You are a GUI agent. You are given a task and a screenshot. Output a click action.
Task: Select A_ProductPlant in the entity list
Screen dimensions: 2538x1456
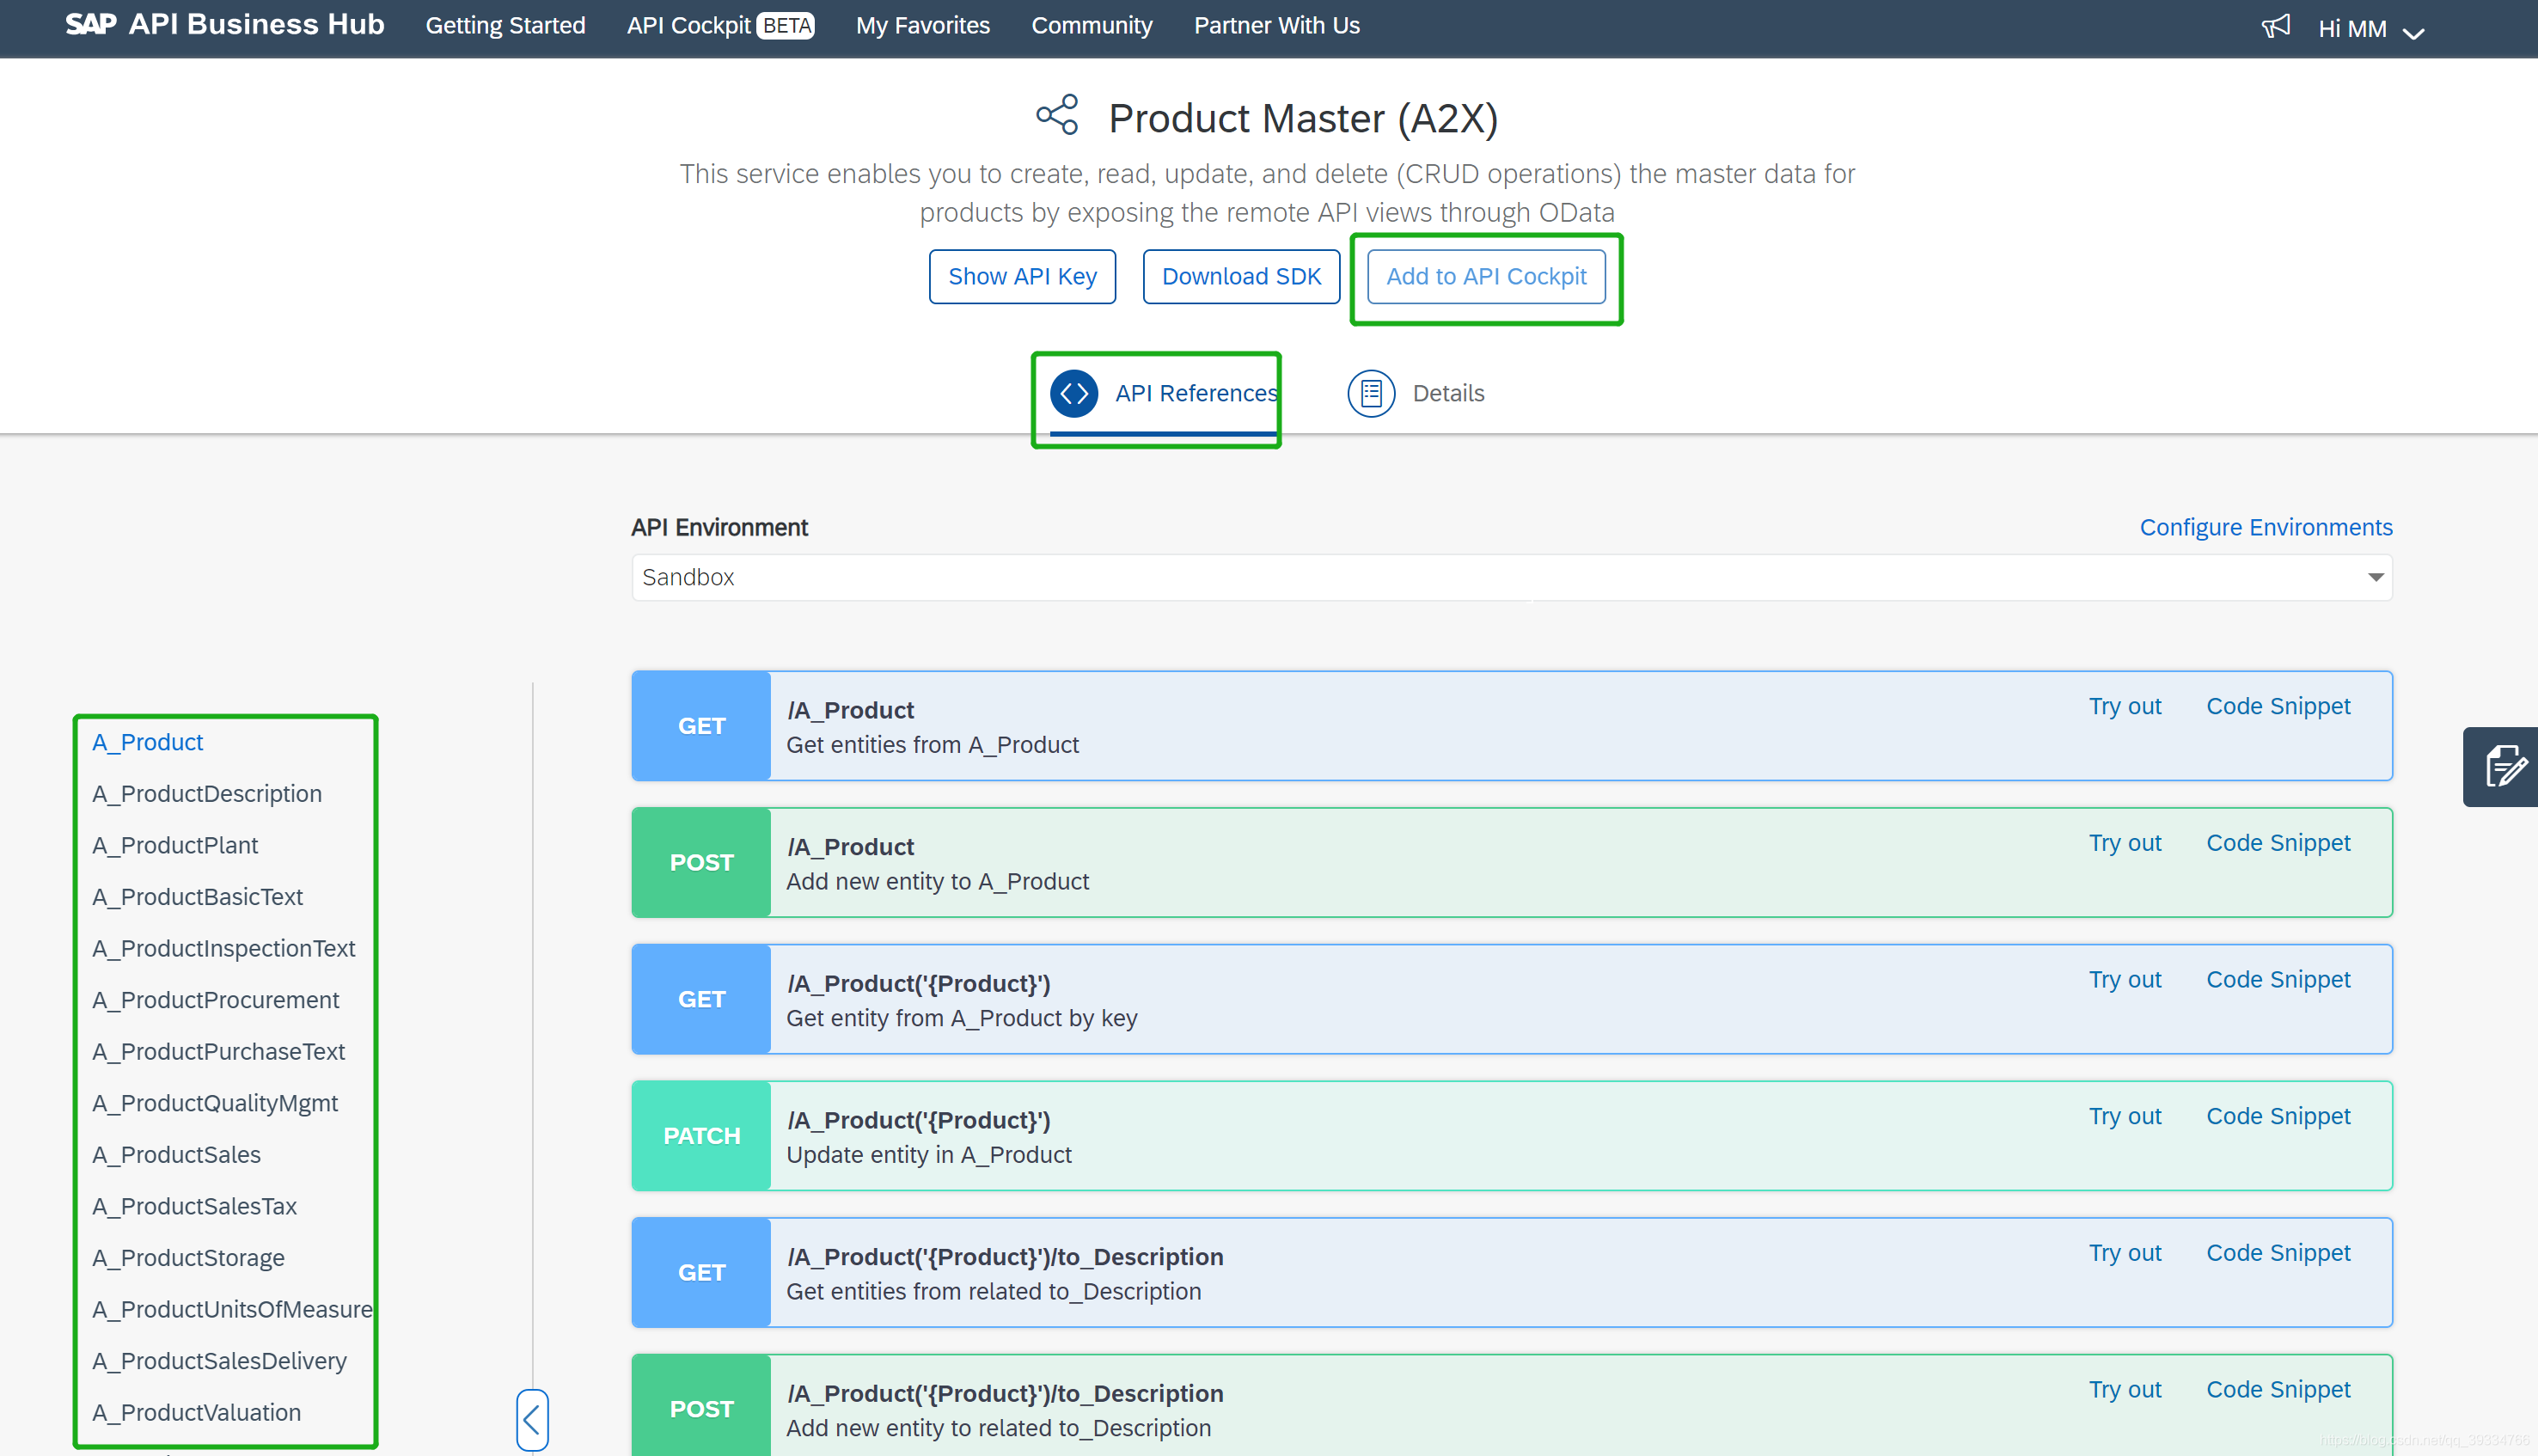pos(175,845)
